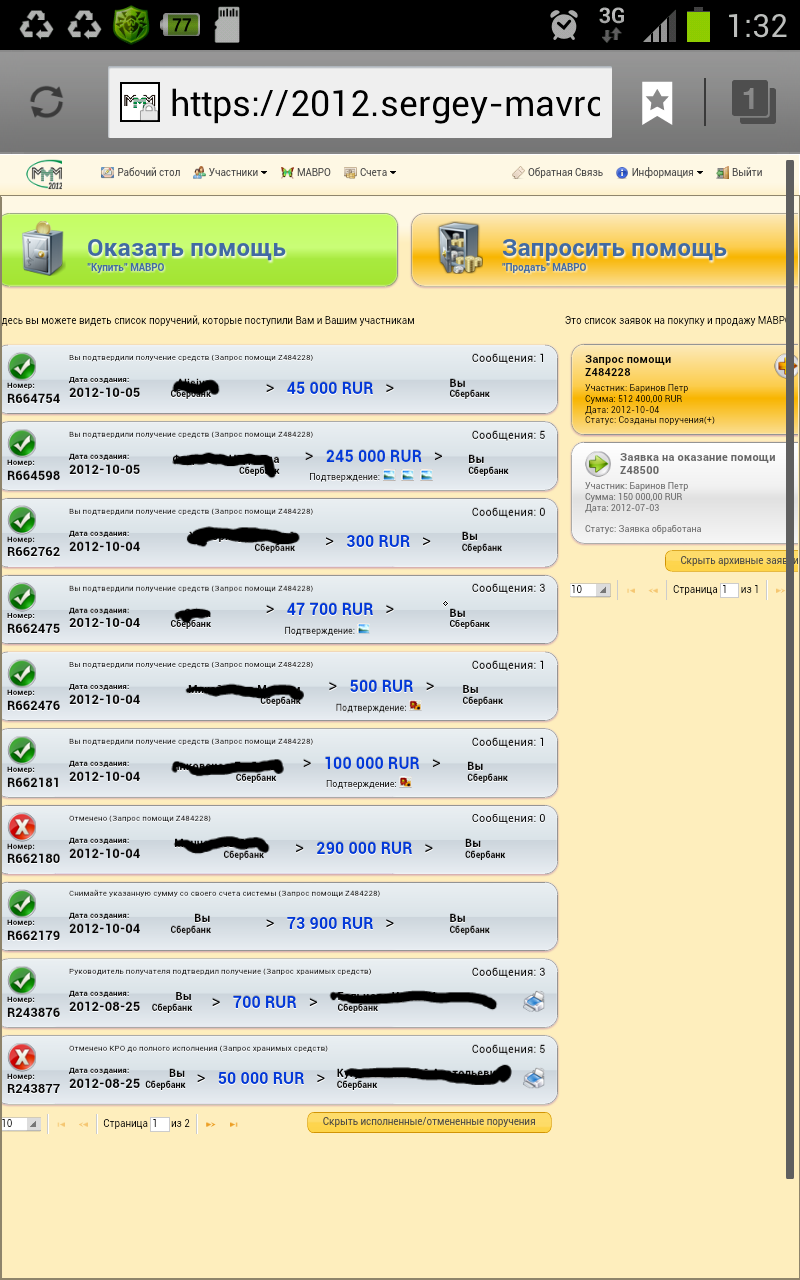This screenshot has width=800, height=1280.
Task: Expand the Счета dropdown menu
Action: pyautogui.click(x=370, y=172)
